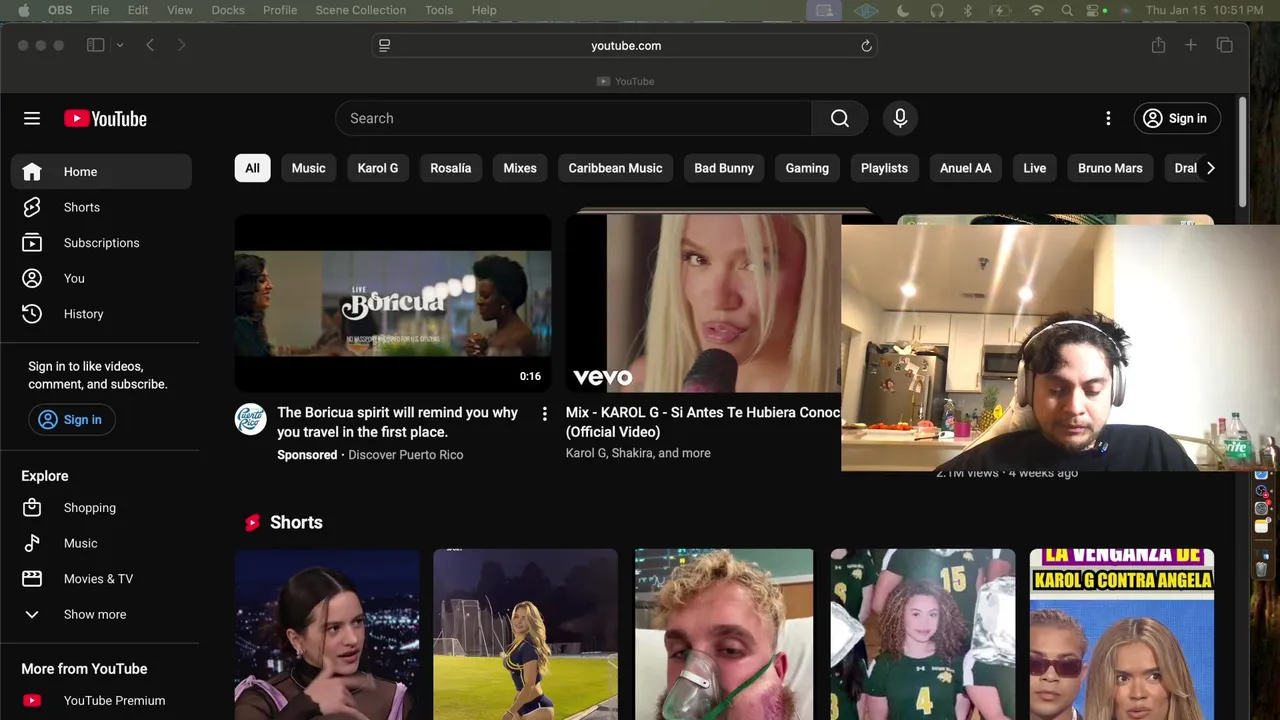Screen dimensions: 1280x720
Task: Open Wi-Fi status menu
Action: [1036, 10]
